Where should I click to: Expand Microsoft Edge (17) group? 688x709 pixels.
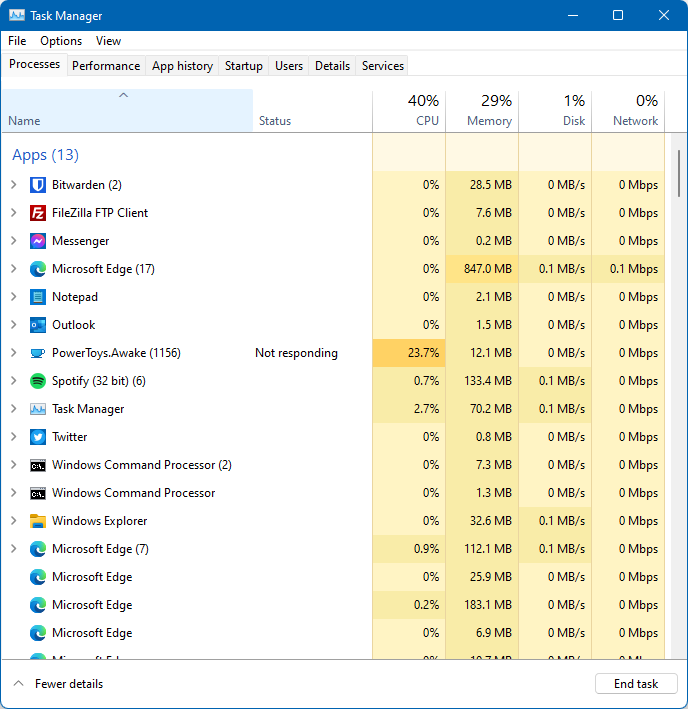pyautogui.click(x=14, y=269)
